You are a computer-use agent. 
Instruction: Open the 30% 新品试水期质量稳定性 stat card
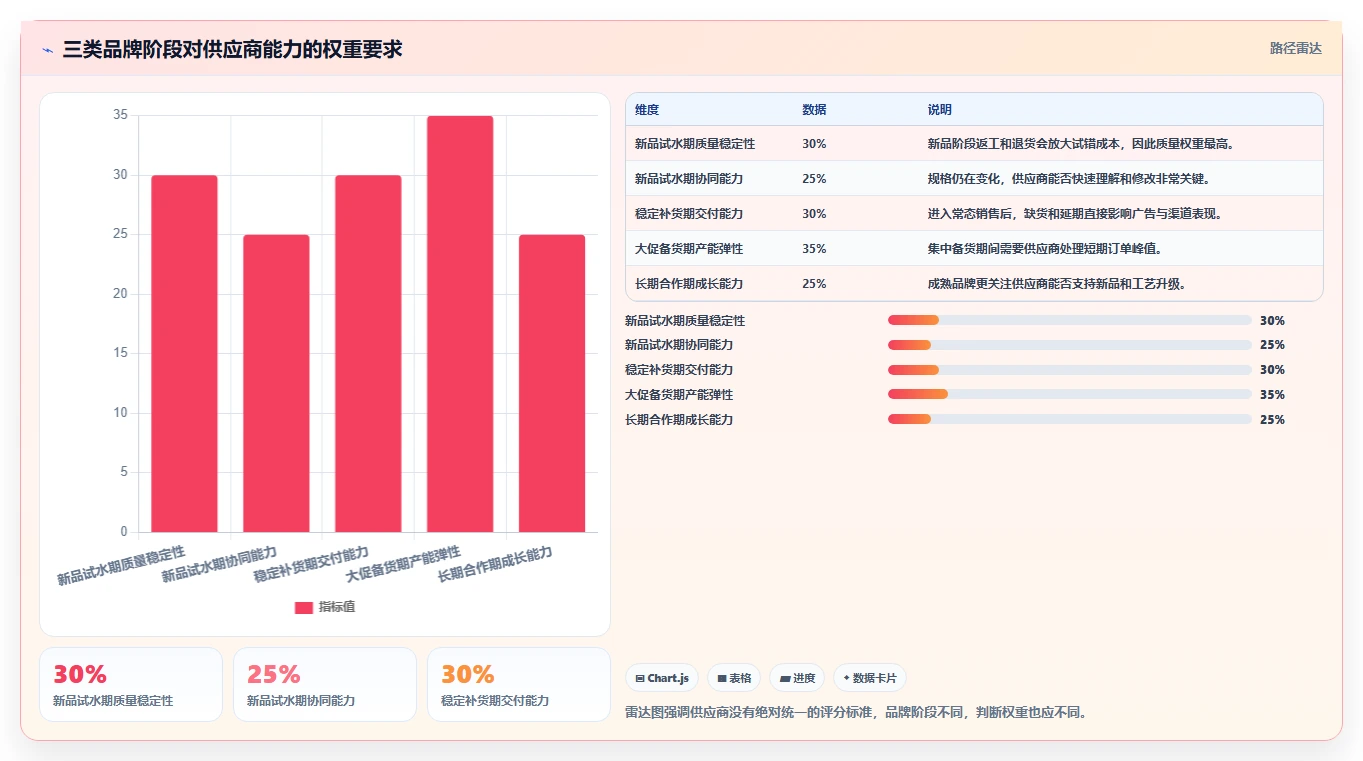tap(131, 684)
